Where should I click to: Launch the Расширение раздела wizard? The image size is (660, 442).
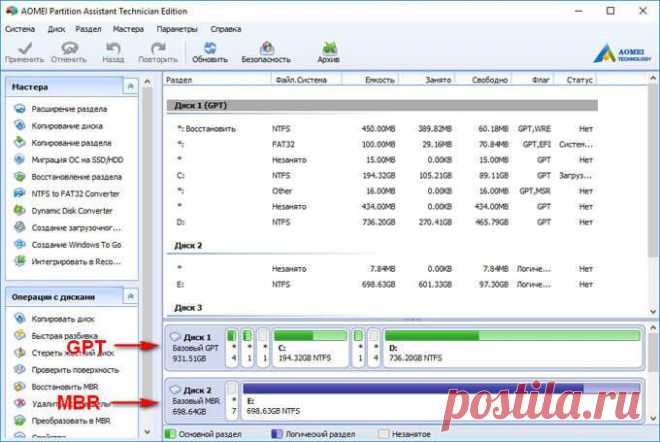coord(69,109)
